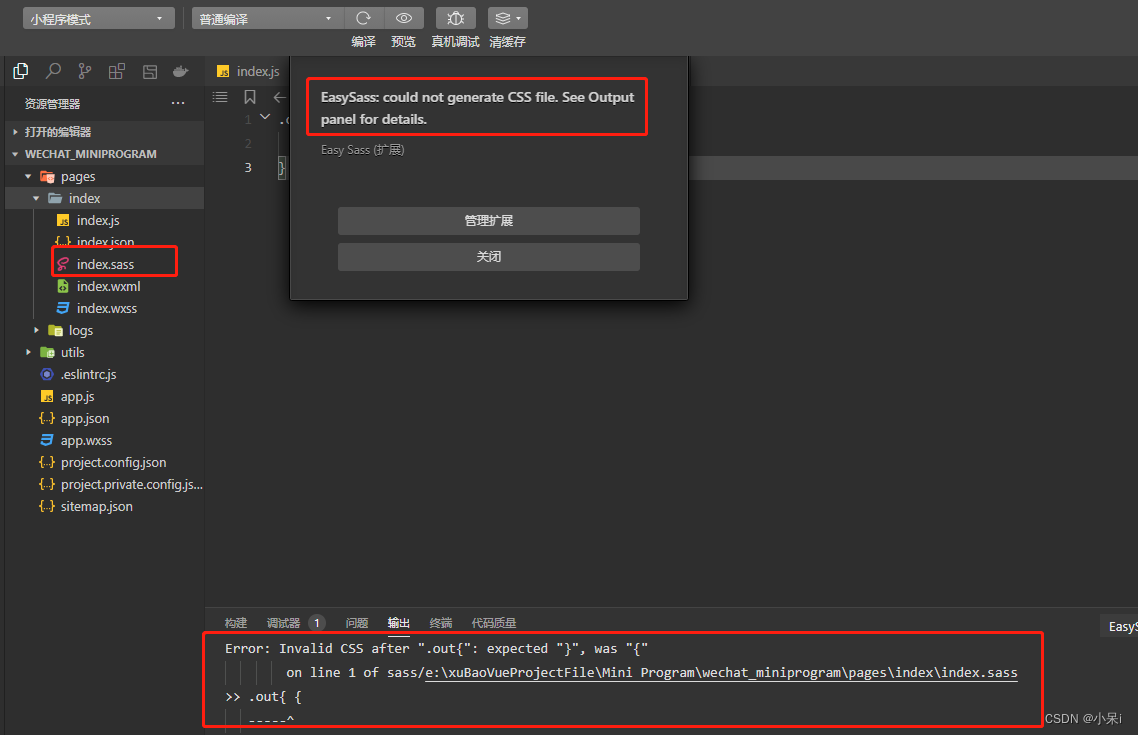This screenshot has height=735, width=1138.
Task: Start 真机调试 via the bug icon
Action: (x=455, y=17)
